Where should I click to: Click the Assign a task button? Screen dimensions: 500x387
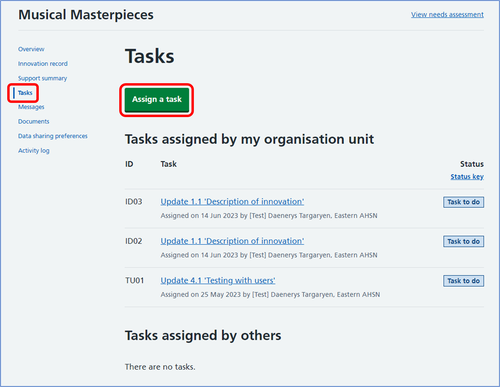(x=157, y=99)
